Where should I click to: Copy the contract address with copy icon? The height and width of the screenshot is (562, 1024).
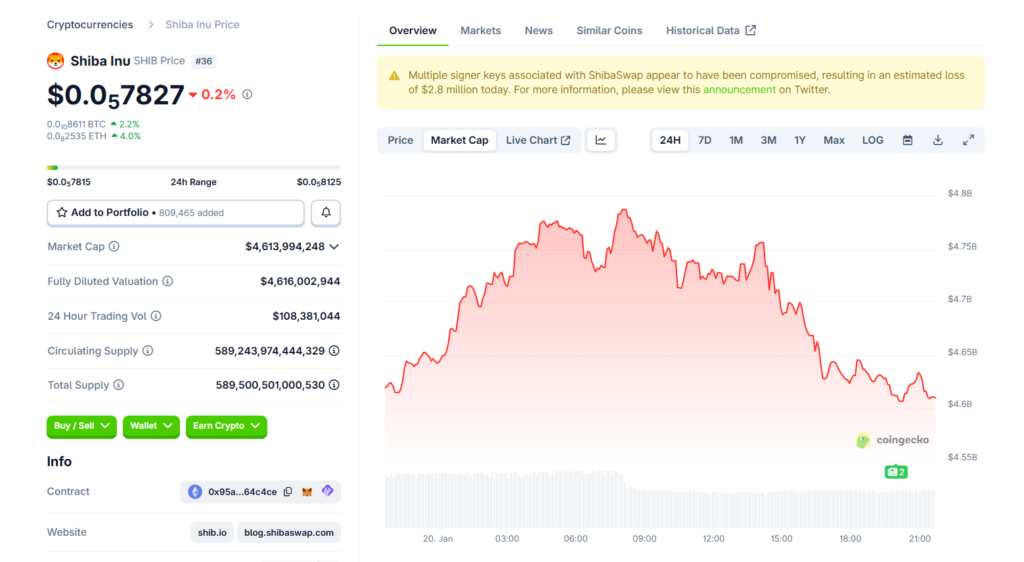[x=288, y=492]
